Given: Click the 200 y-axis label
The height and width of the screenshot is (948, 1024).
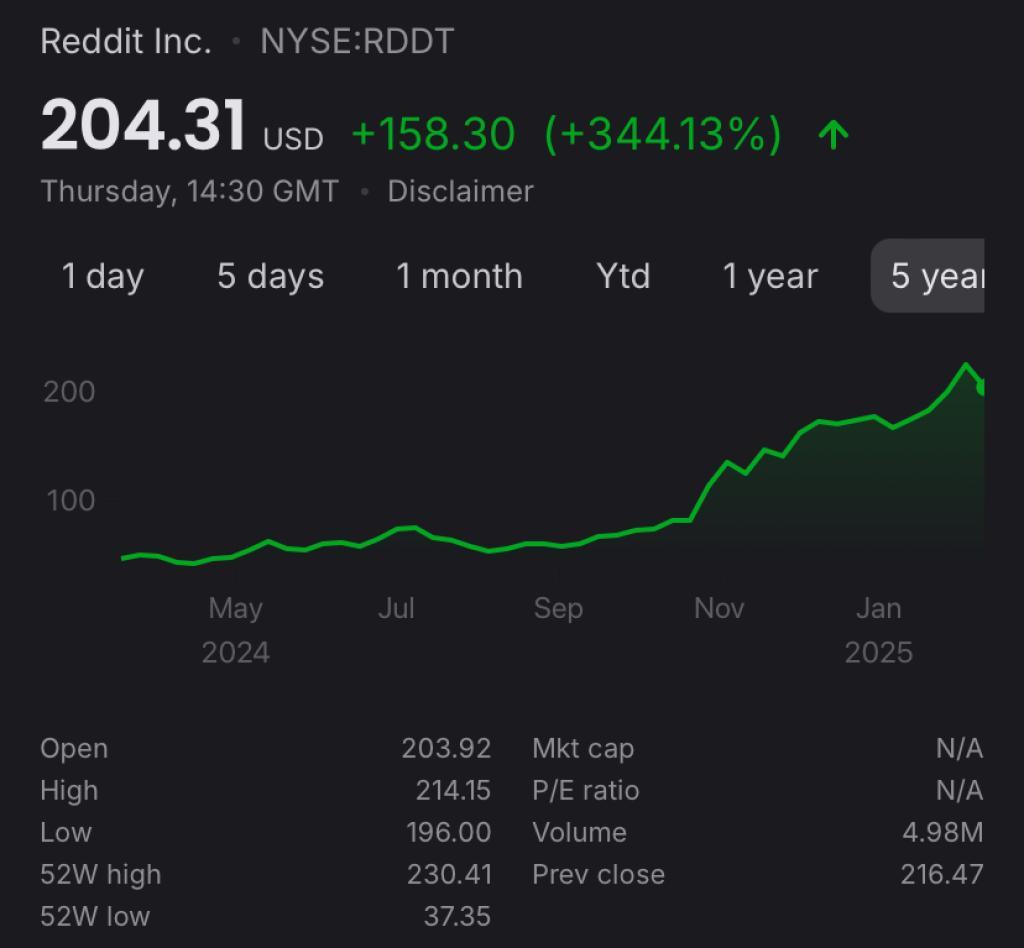Looking at the screenshot, I should (x=69, y=392).
